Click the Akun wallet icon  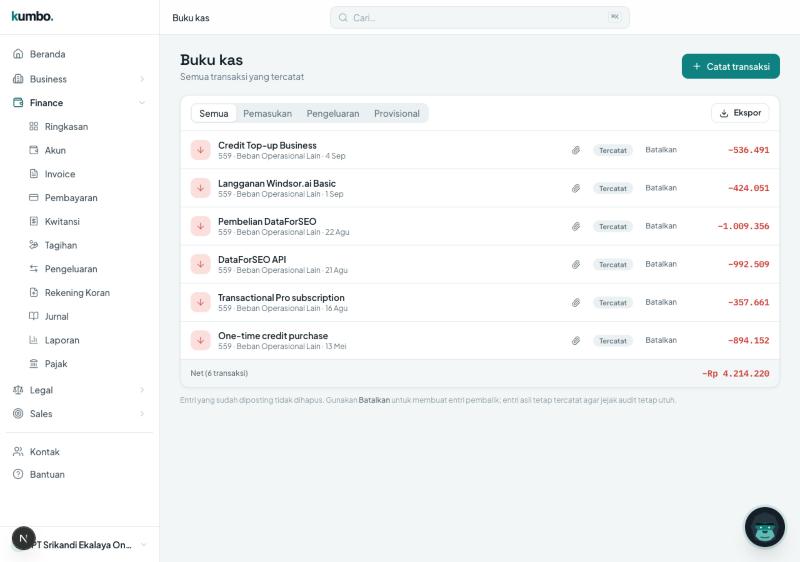point(34,150)
